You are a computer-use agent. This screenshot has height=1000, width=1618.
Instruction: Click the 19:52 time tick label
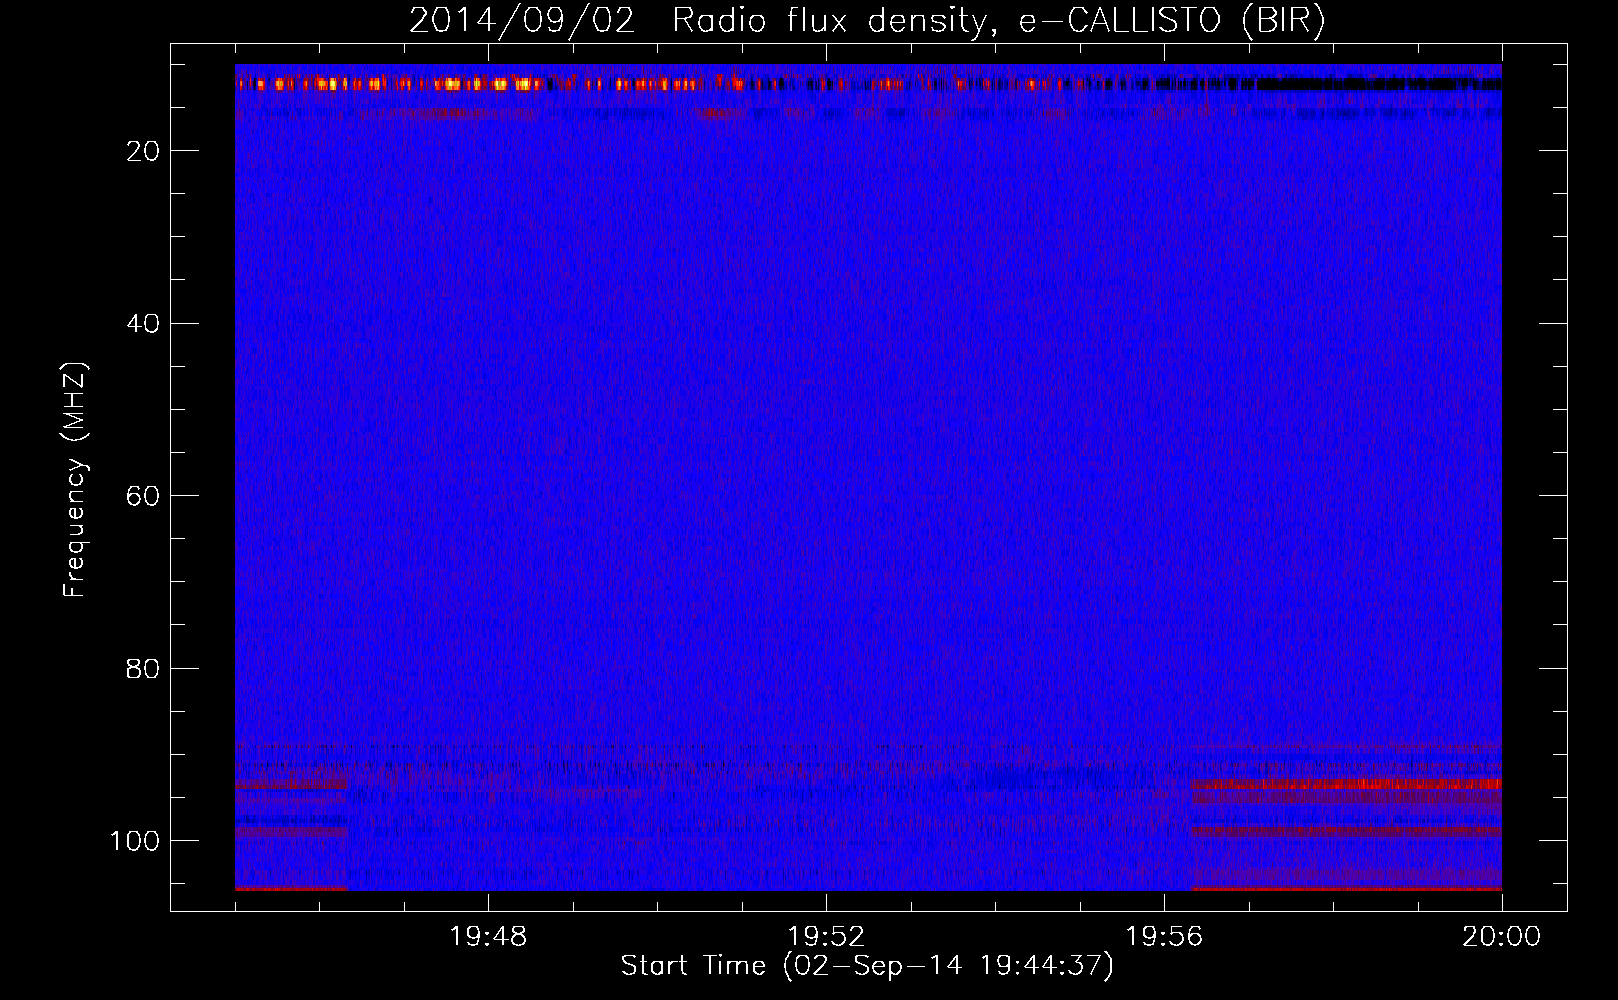click(826, 937)
